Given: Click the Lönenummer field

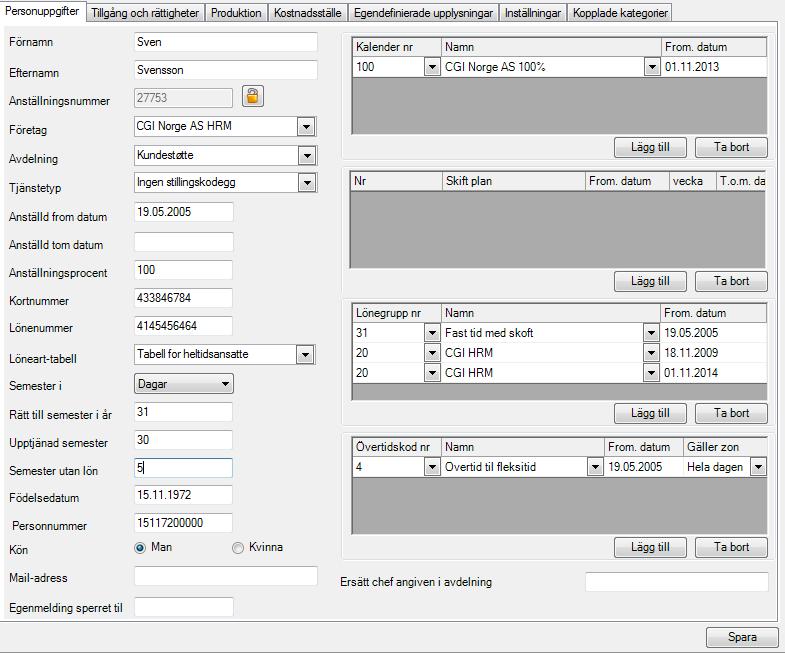Looking at the screenshot, I should pos(183,326).
